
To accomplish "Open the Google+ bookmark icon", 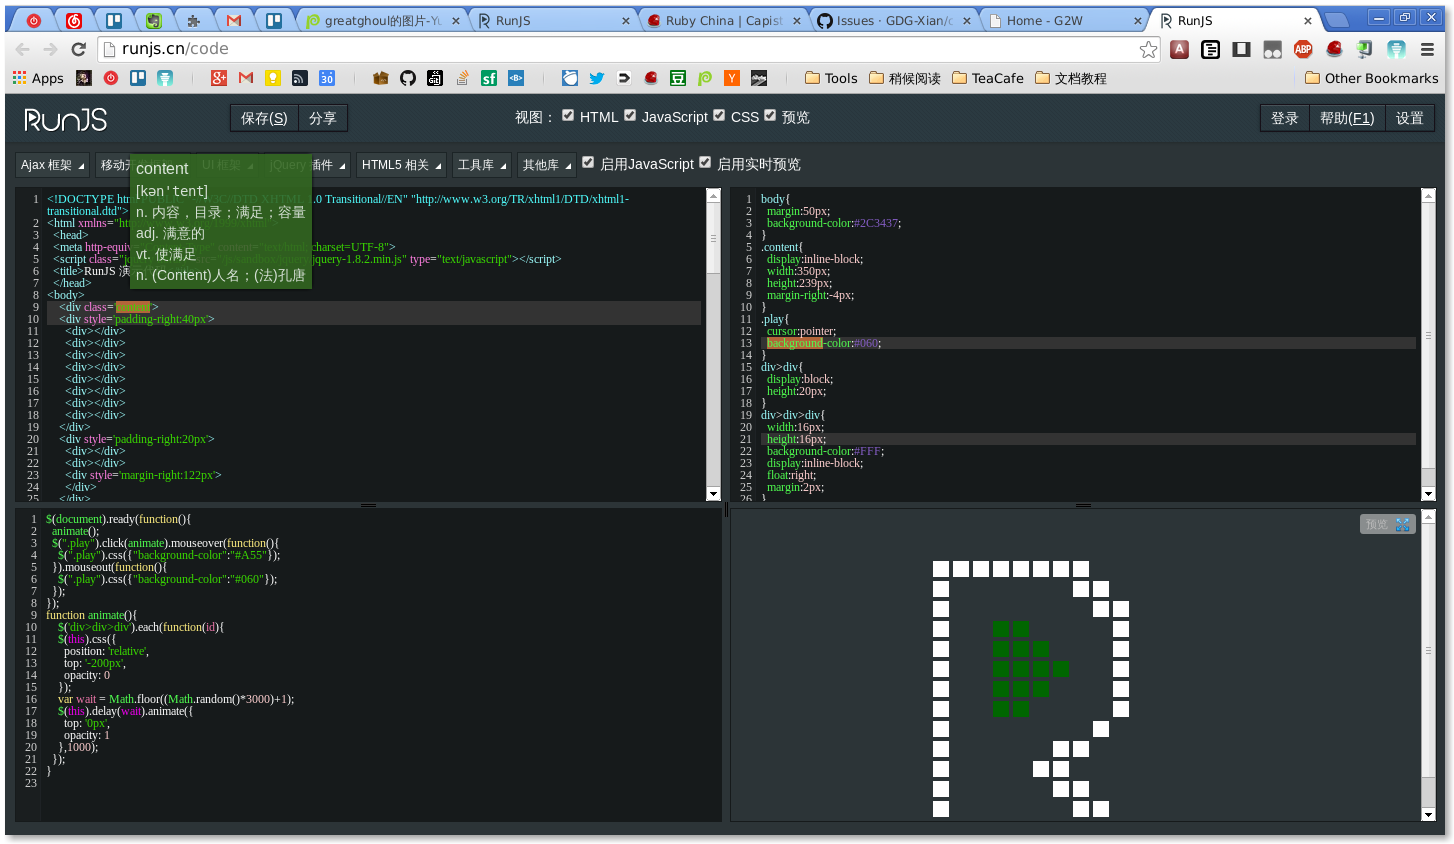I will click(219, 78).
